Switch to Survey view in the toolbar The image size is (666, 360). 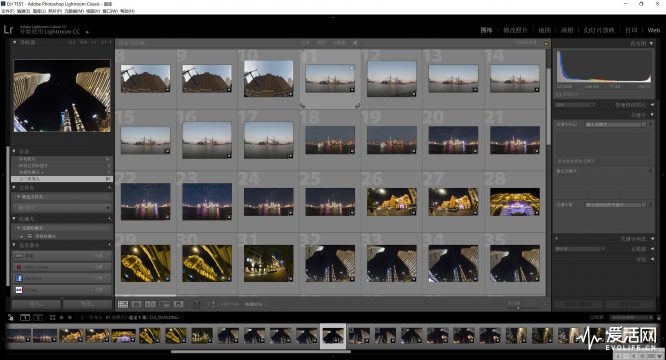[x=164, y=304]
